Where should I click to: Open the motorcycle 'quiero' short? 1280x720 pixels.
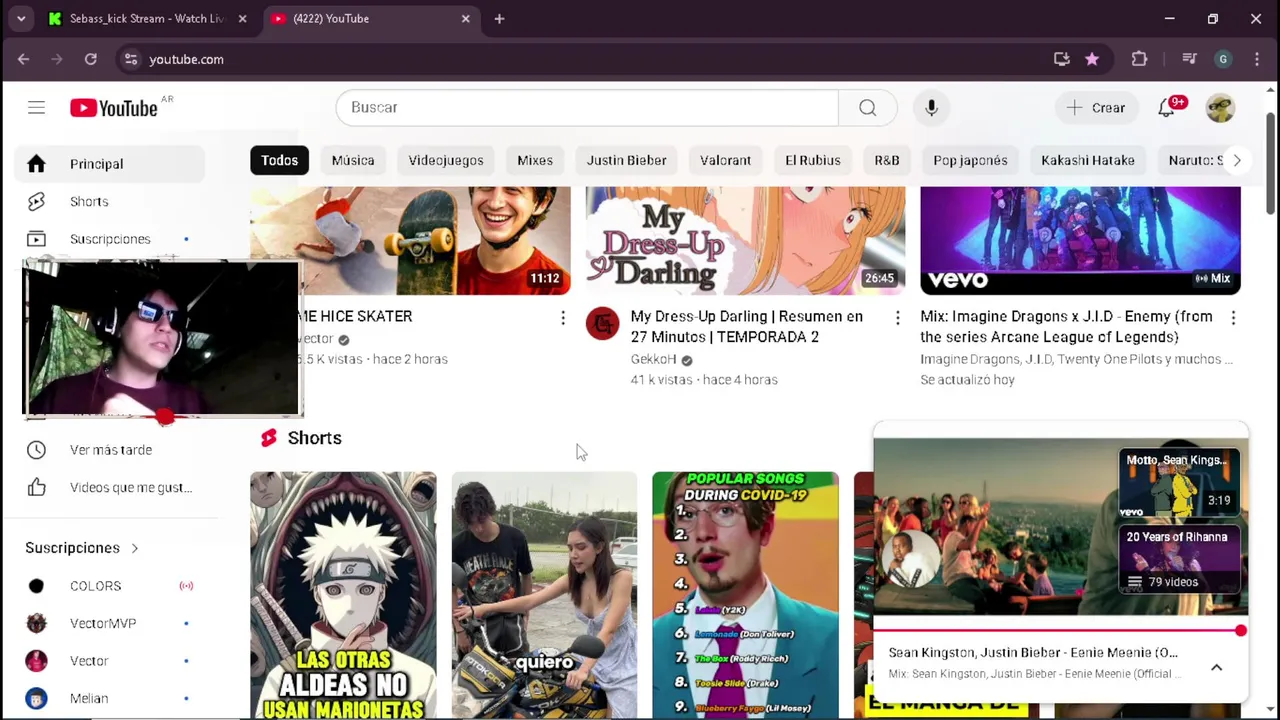click(x=544, y=595)
